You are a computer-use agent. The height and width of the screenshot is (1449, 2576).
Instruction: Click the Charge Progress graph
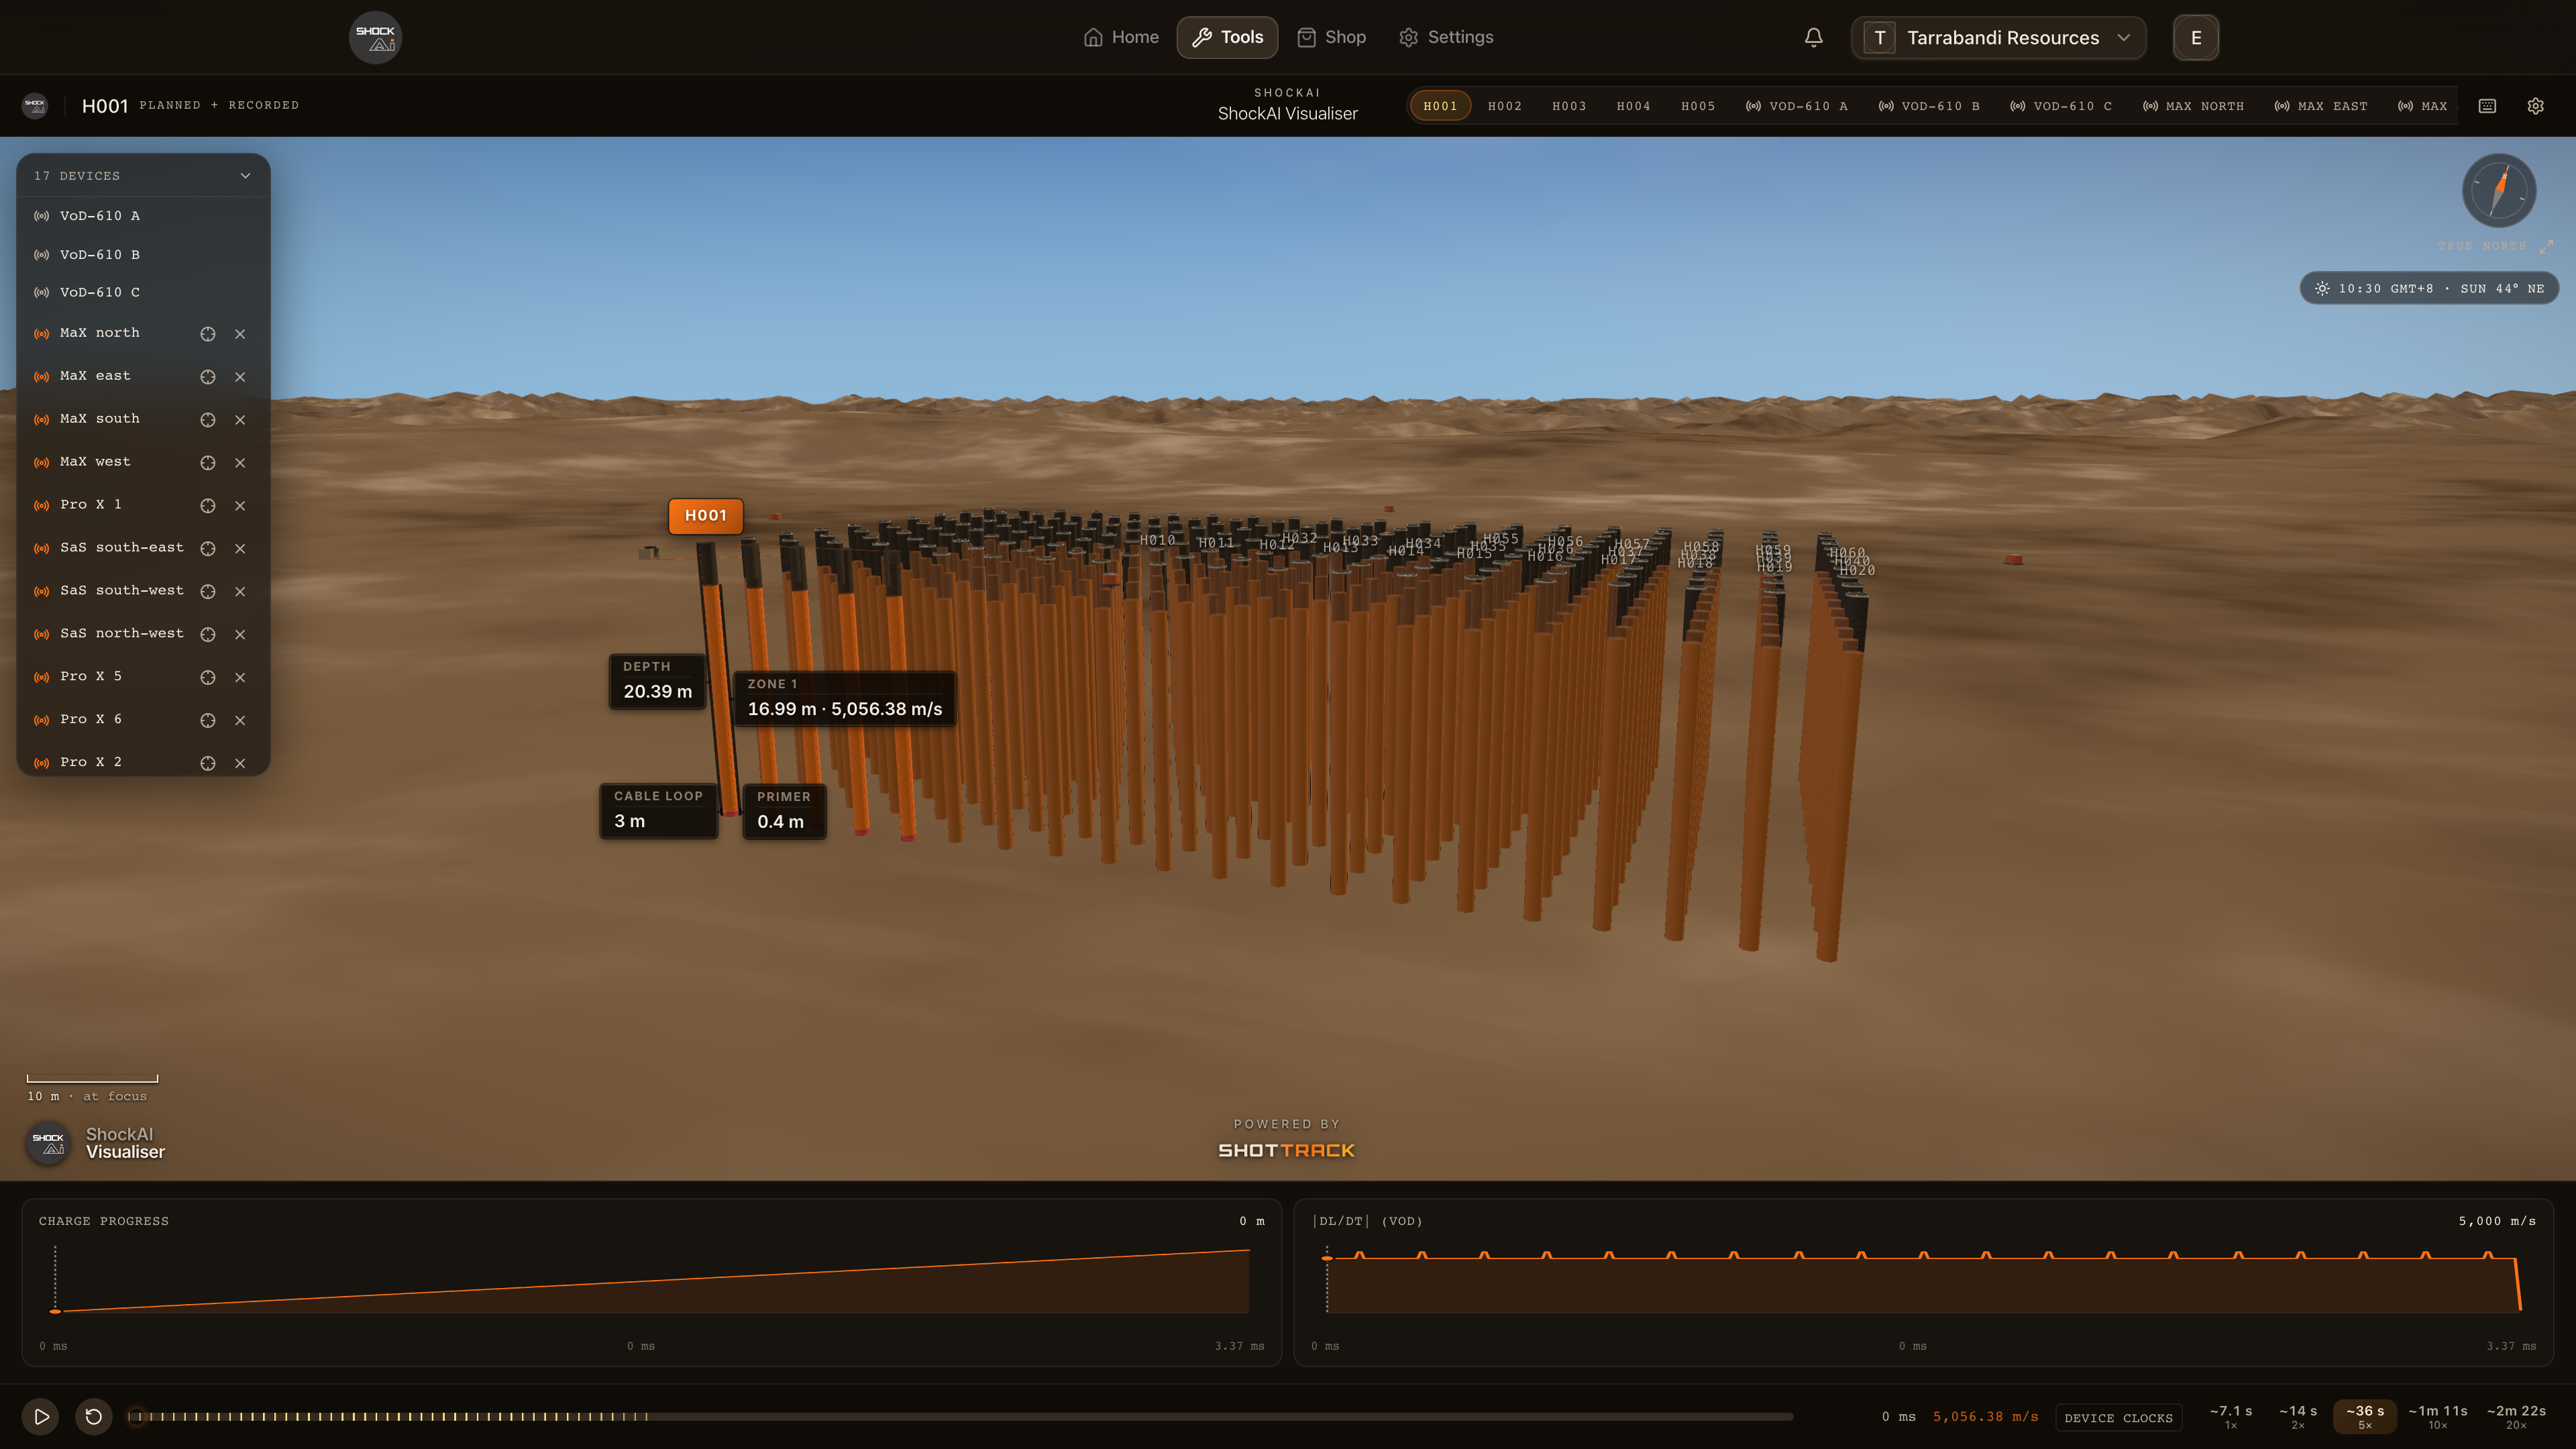coord(652,1282)
